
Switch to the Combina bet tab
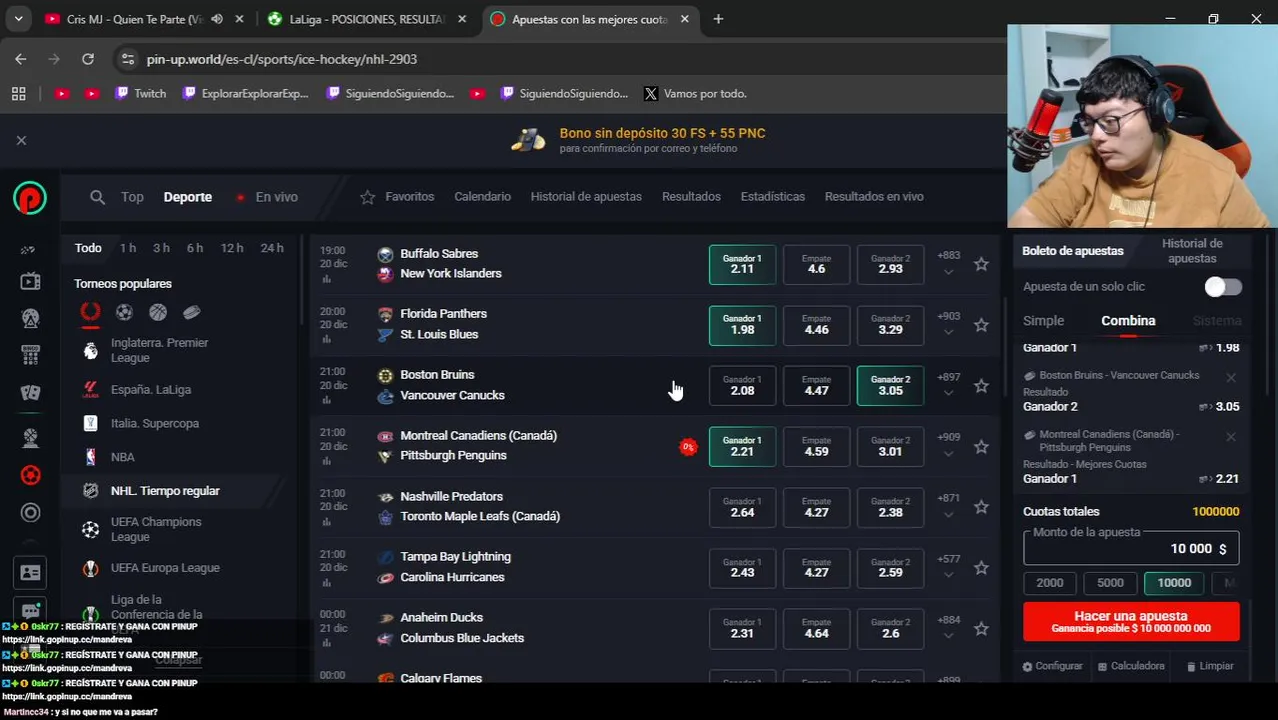pyautogui.click(x=1128, y=321)
